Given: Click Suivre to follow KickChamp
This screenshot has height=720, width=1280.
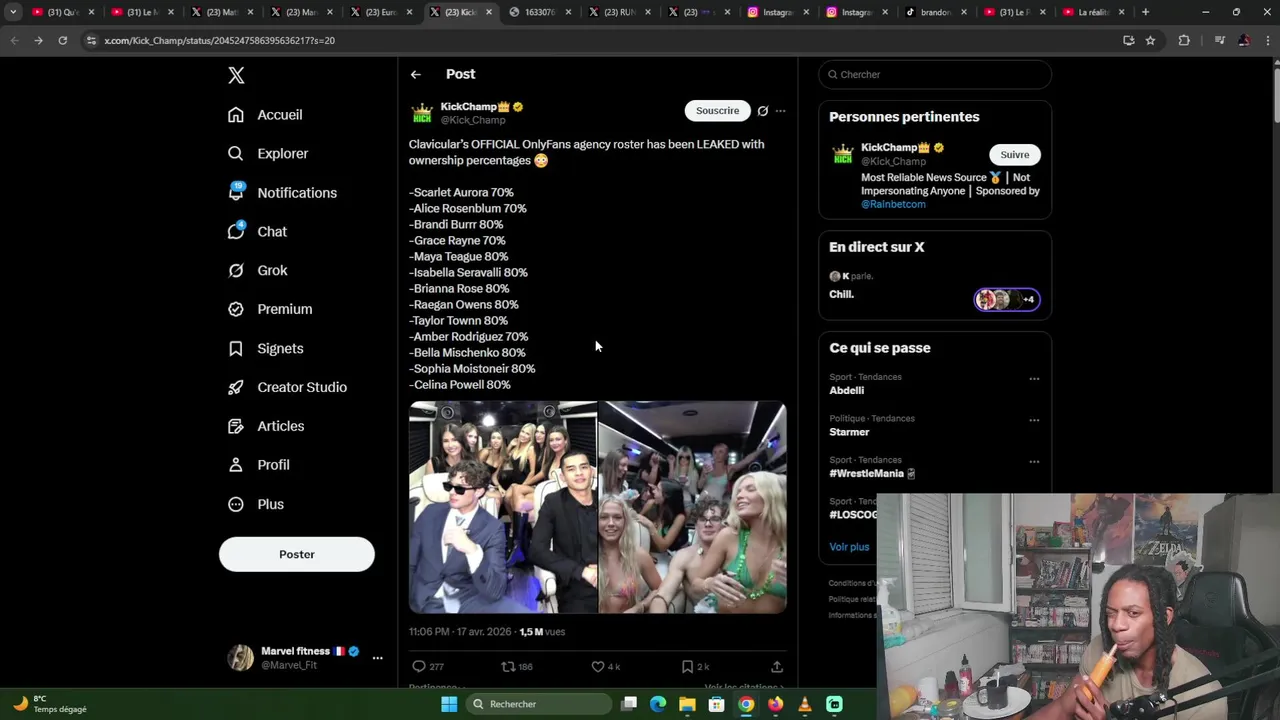Looking at the screenshot, I should pos(1015,155).
